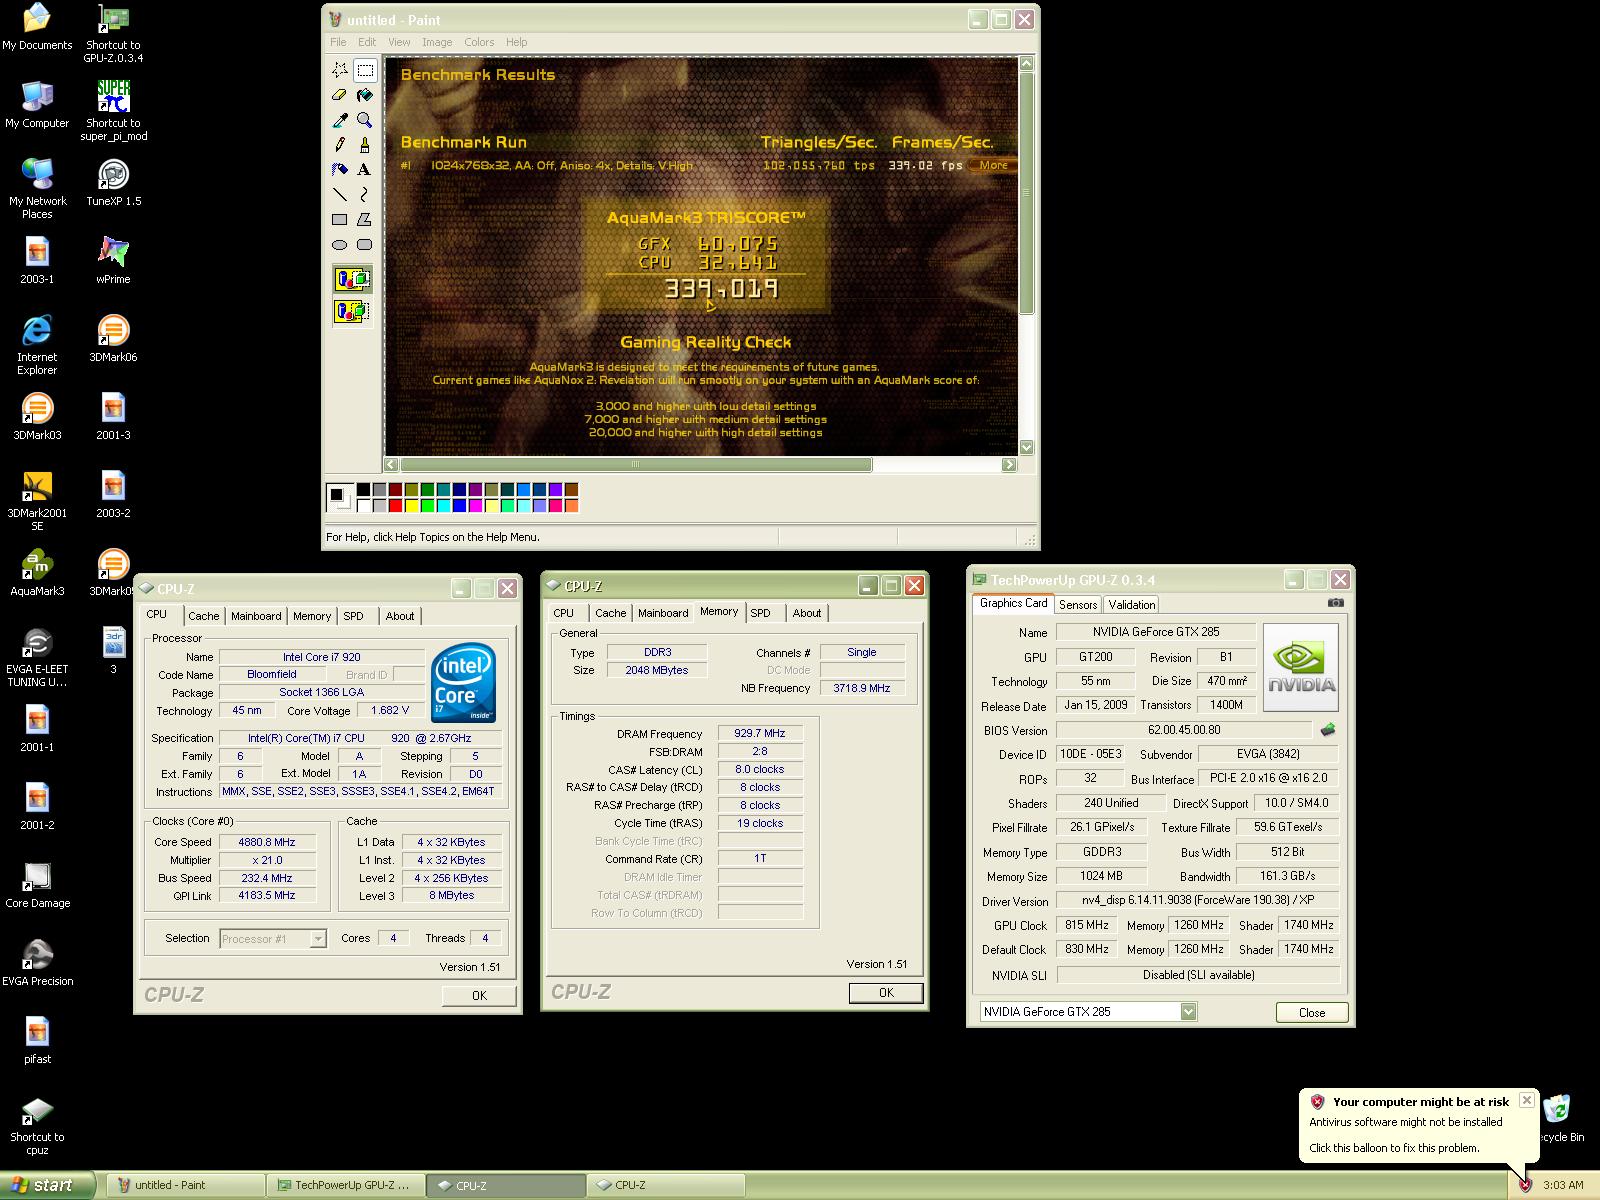
Task: Select the TuneXP 1.5 desktop icon
Action: pyautogui.click(x=113, y=183)
